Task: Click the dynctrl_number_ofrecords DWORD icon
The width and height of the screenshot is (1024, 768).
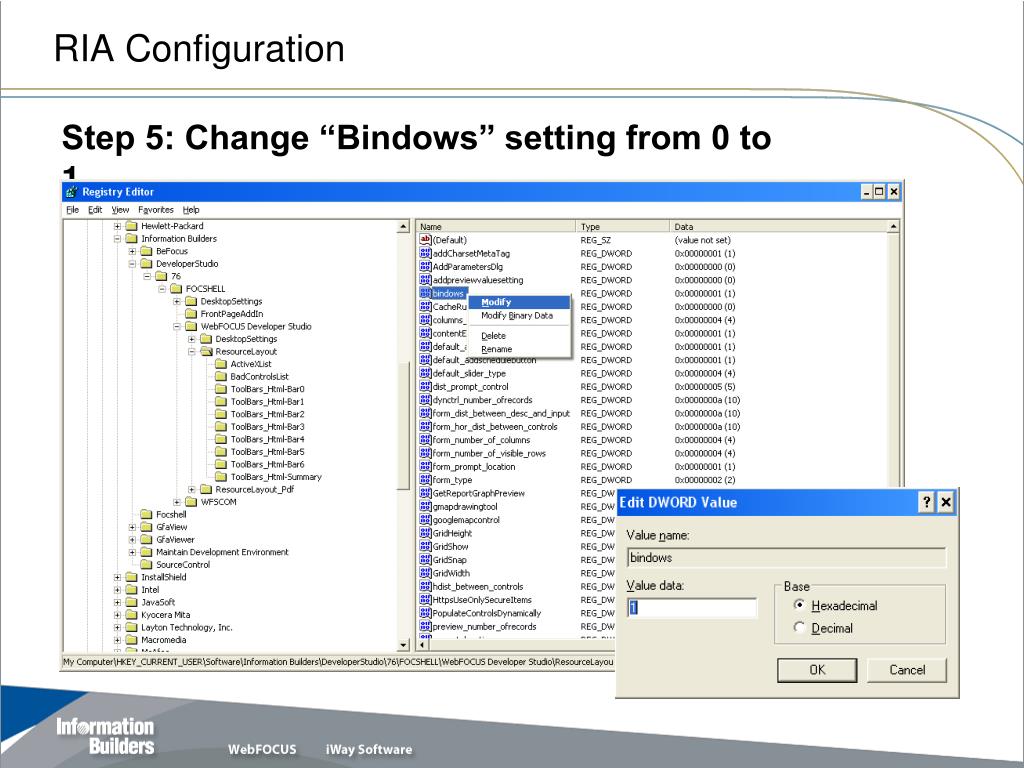Action: 425,400
